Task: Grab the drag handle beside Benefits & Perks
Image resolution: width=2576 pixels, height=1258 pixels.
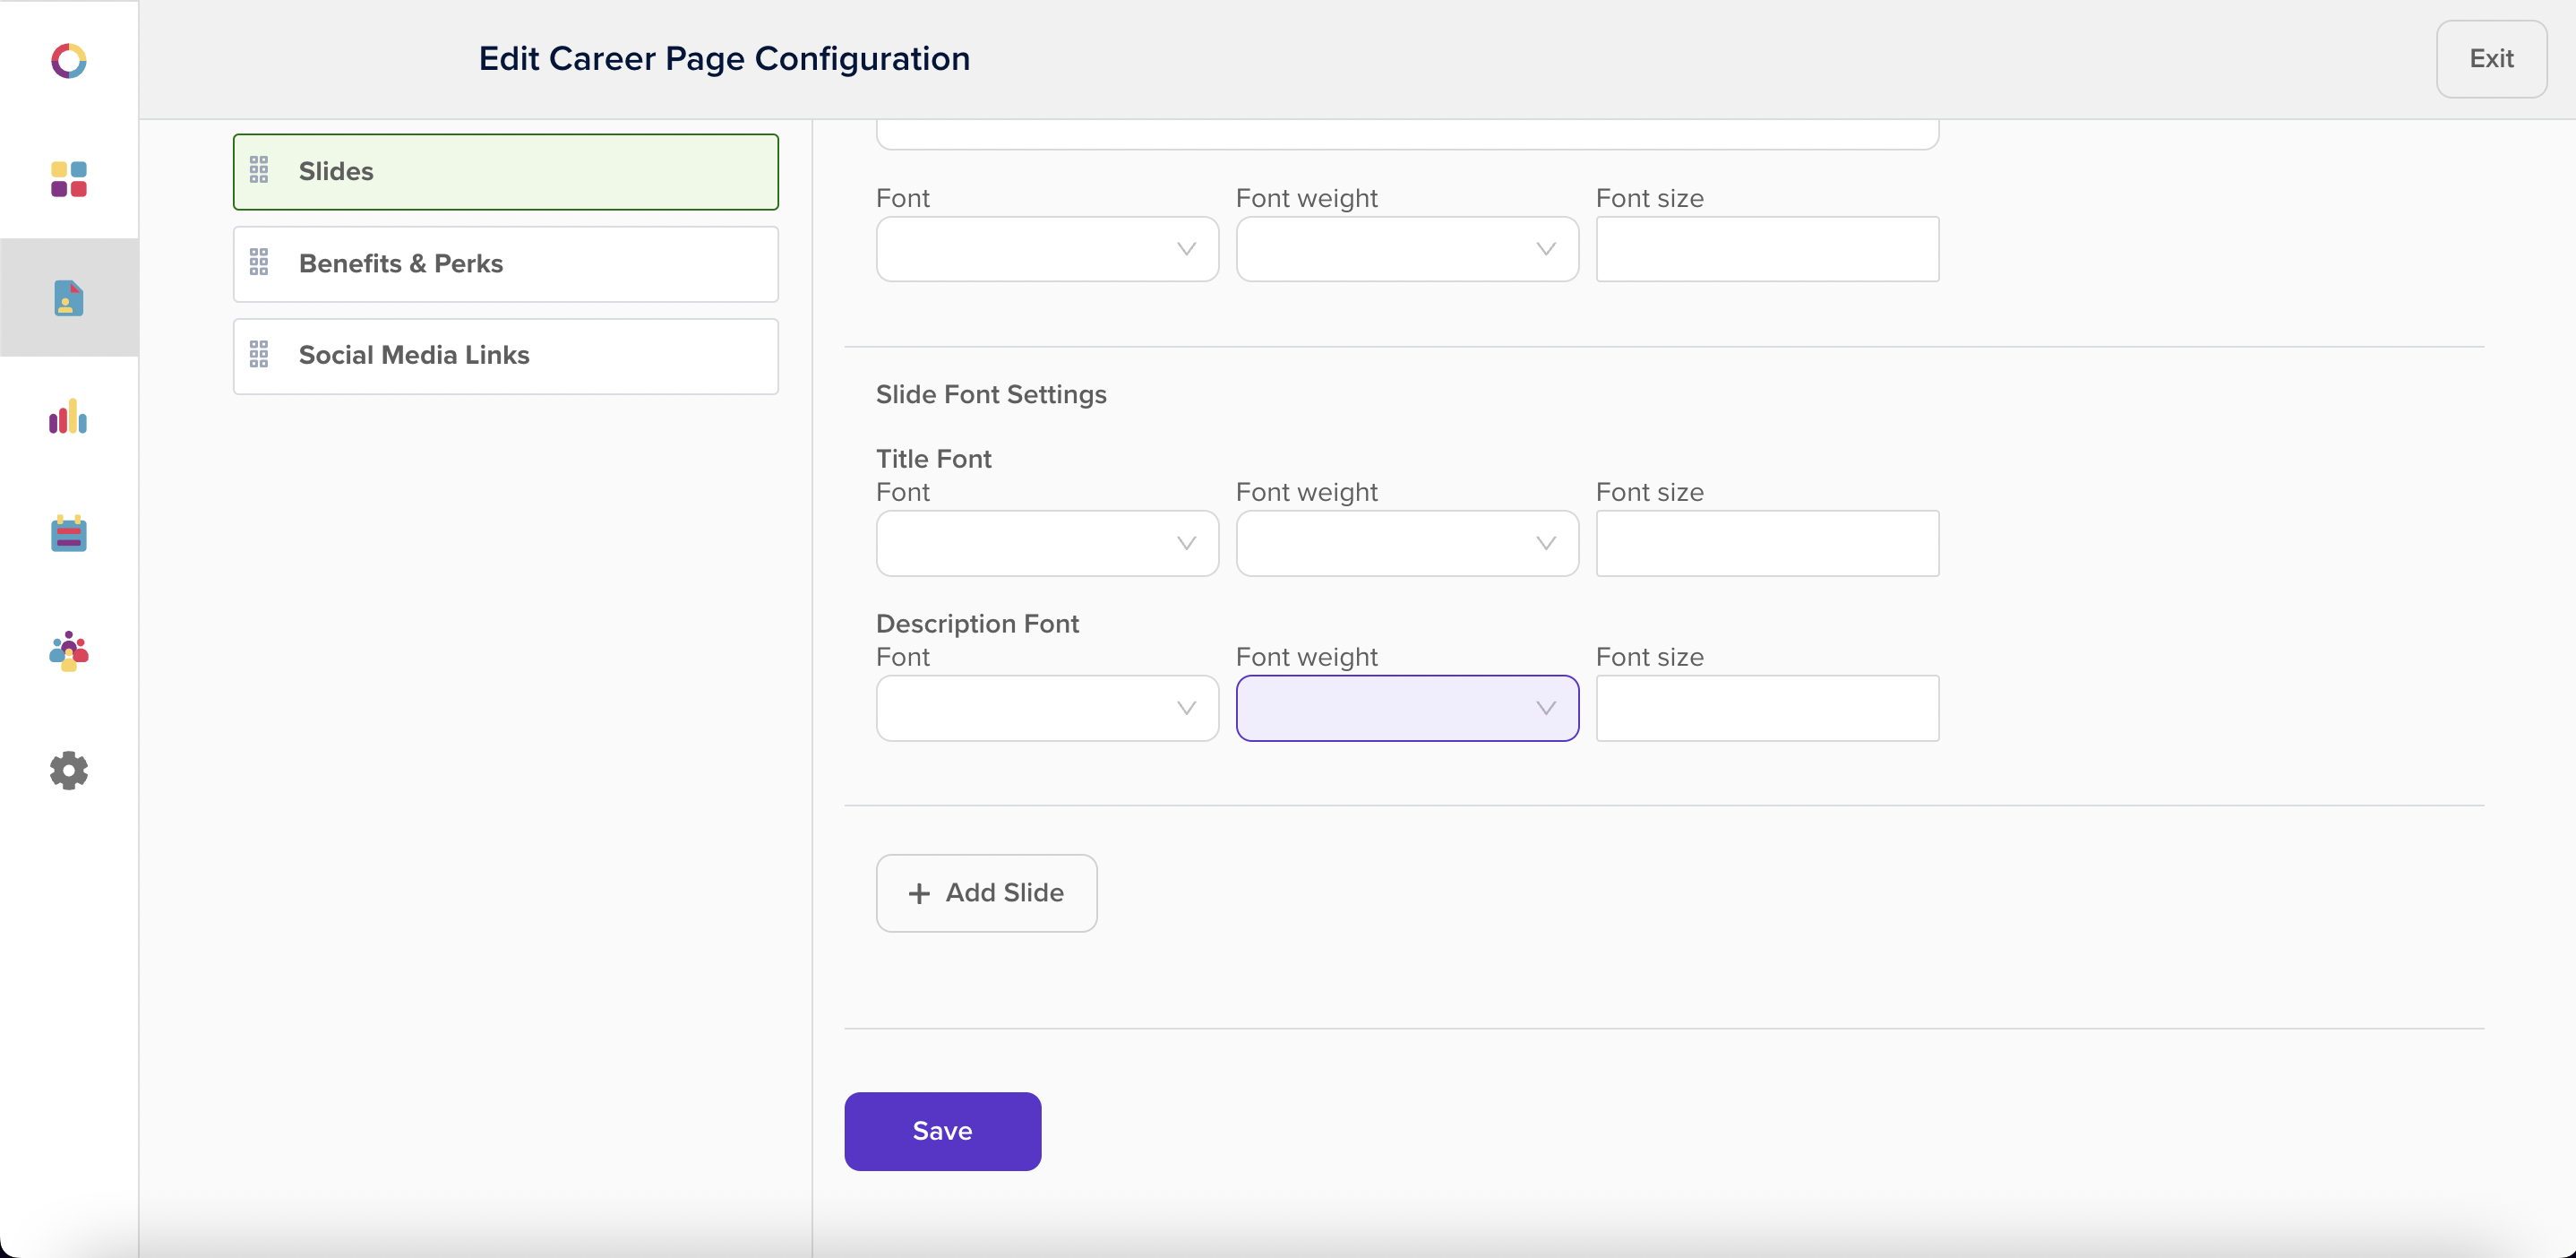Action: click(259, 262)
